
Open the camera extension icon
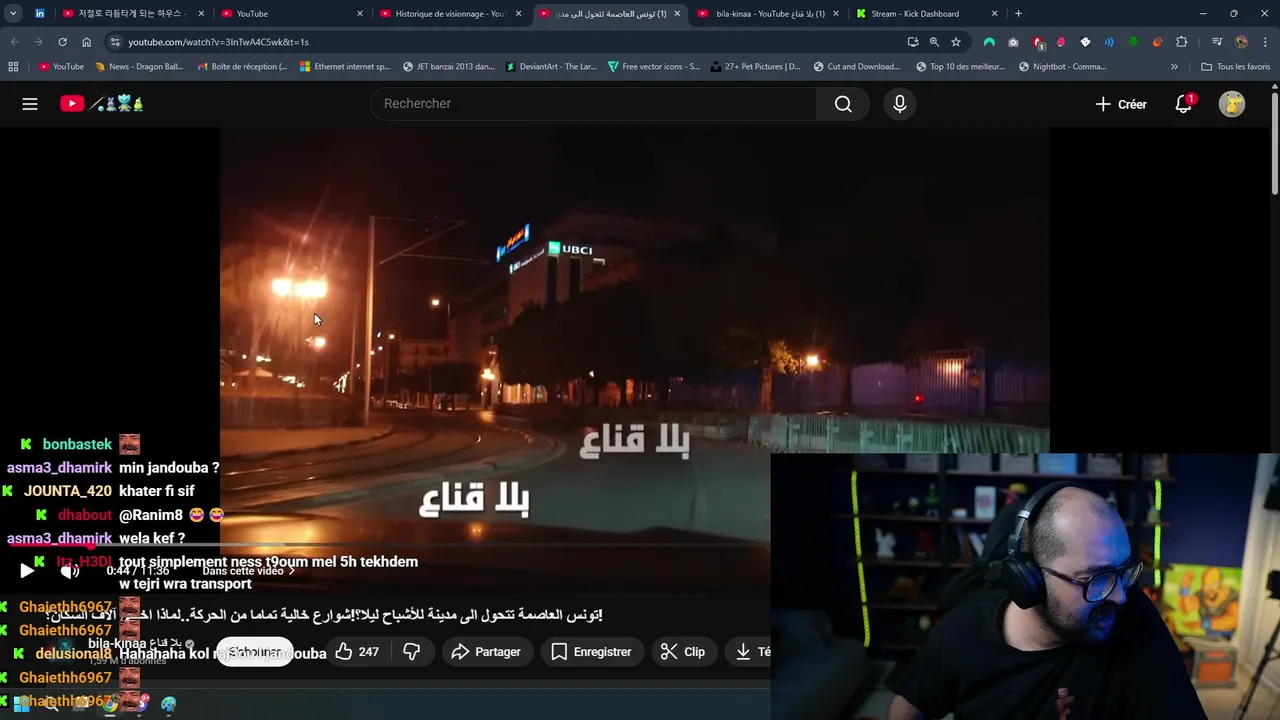[x=1013, y=42]
